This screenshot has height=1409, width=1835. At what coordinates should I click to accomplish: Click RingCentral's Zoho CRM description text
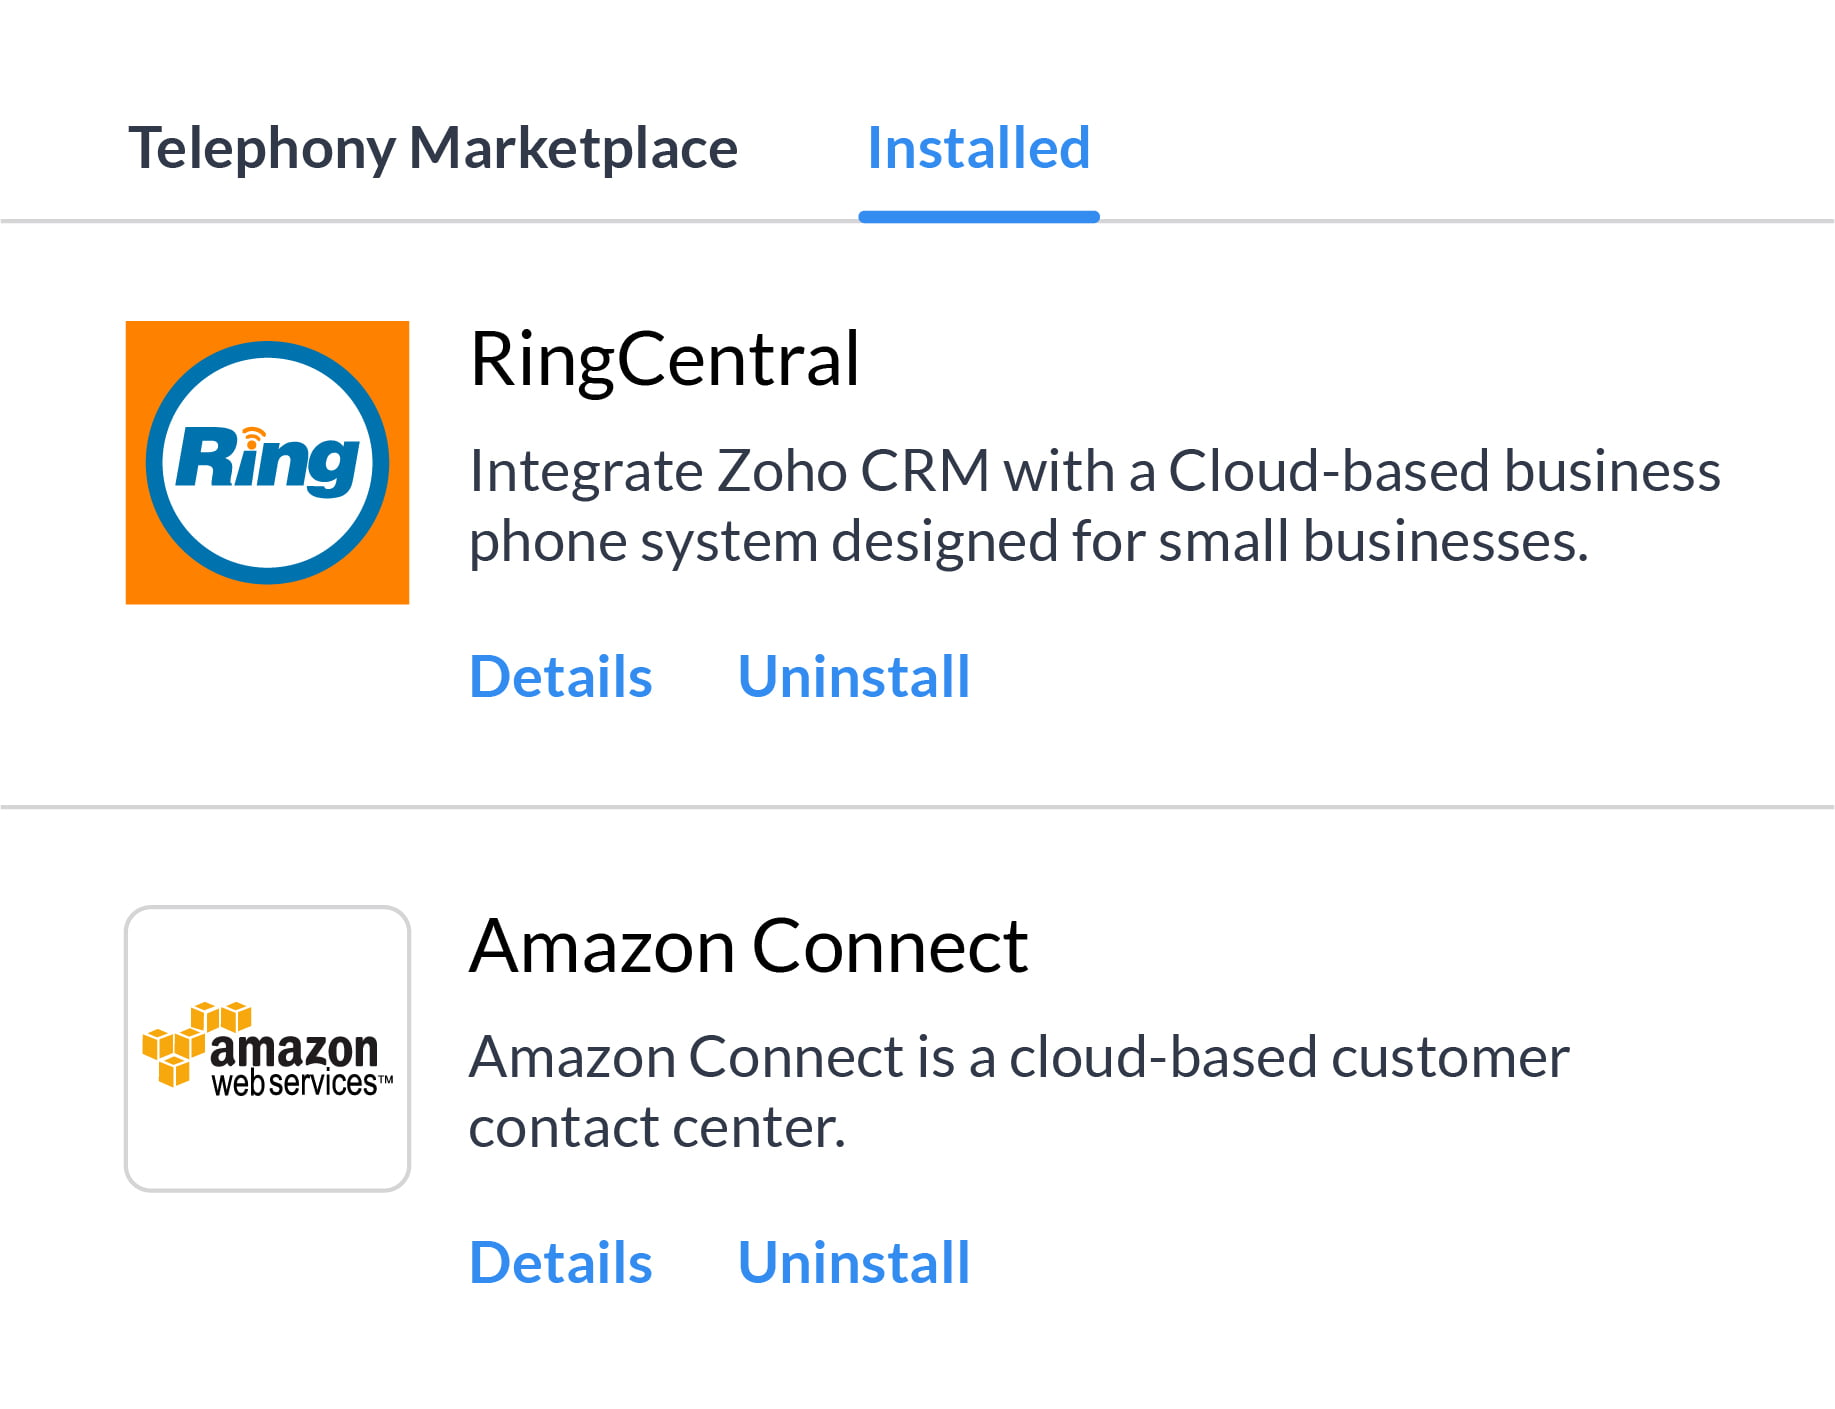click(x=1094, y=506)
